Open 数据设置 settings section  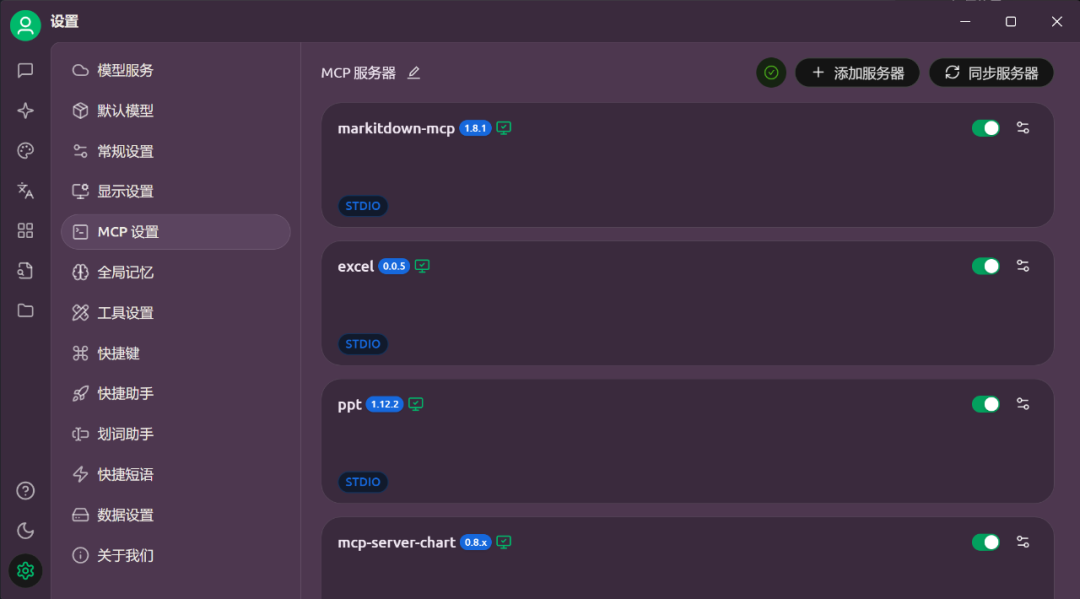[x=176, y=515]
